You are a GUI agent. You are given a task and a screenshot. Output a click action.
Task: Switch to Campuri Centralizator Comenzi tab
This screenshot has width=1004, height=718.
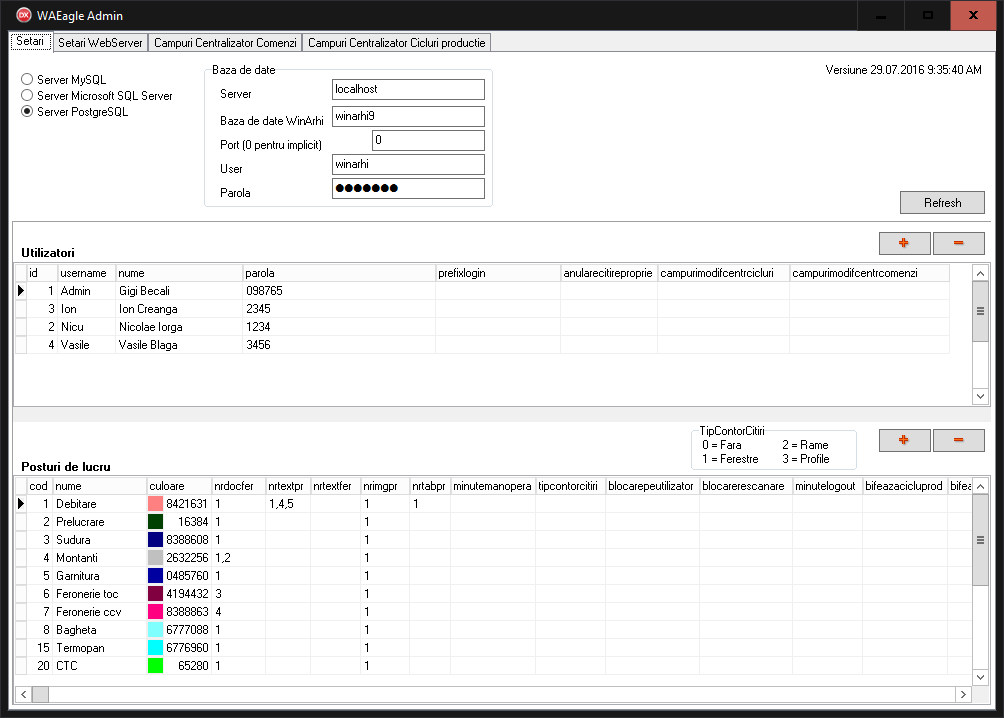tap(225, 43)
